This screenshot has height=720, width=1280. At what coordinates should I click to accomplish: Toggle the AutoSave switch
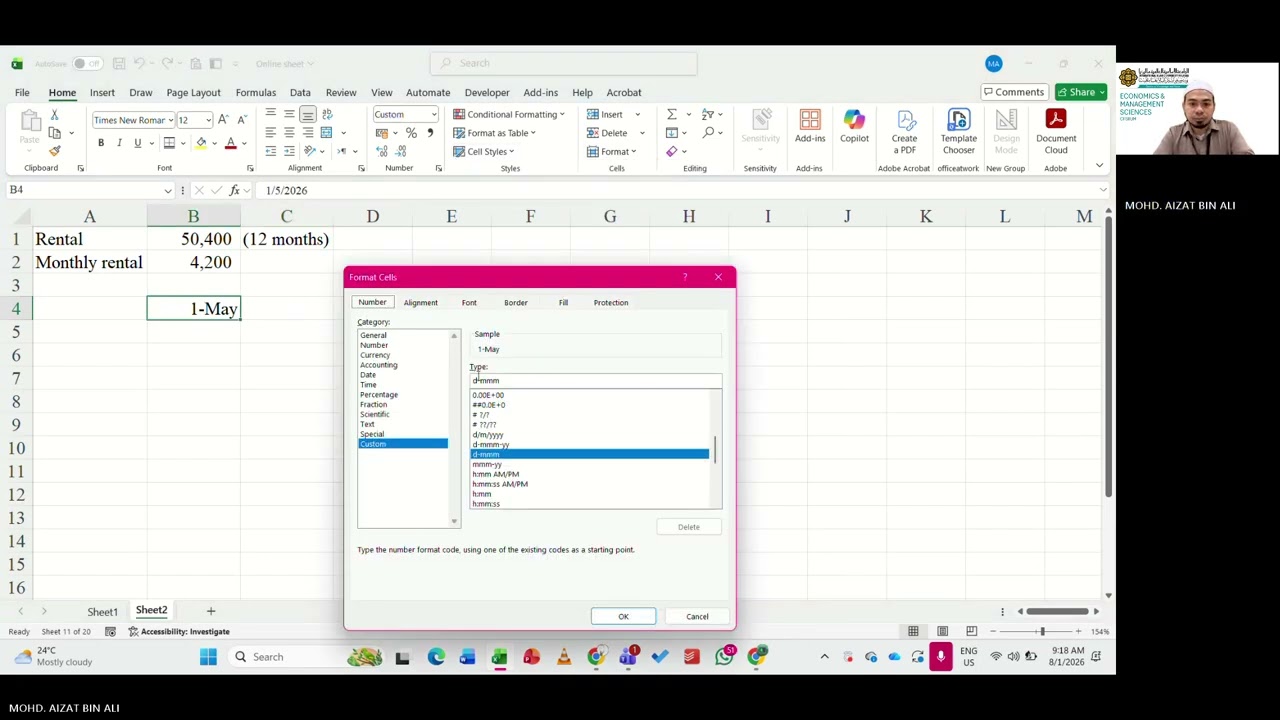tap(86, 64)
